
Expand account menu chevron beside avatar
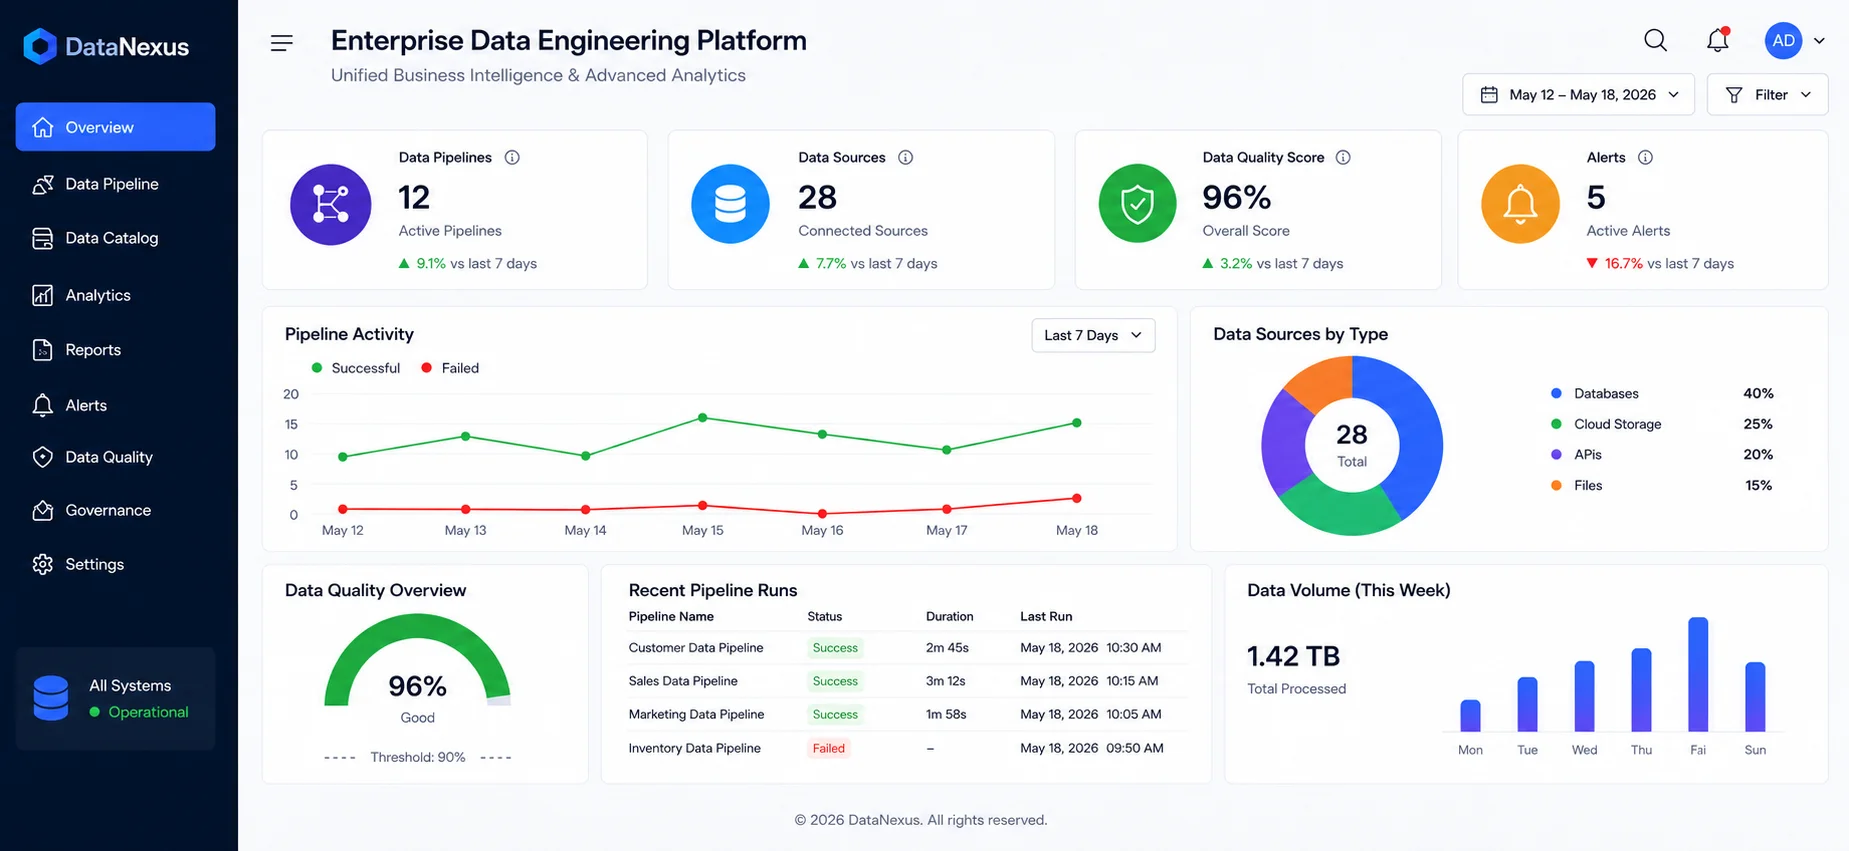coord(1819,41)
